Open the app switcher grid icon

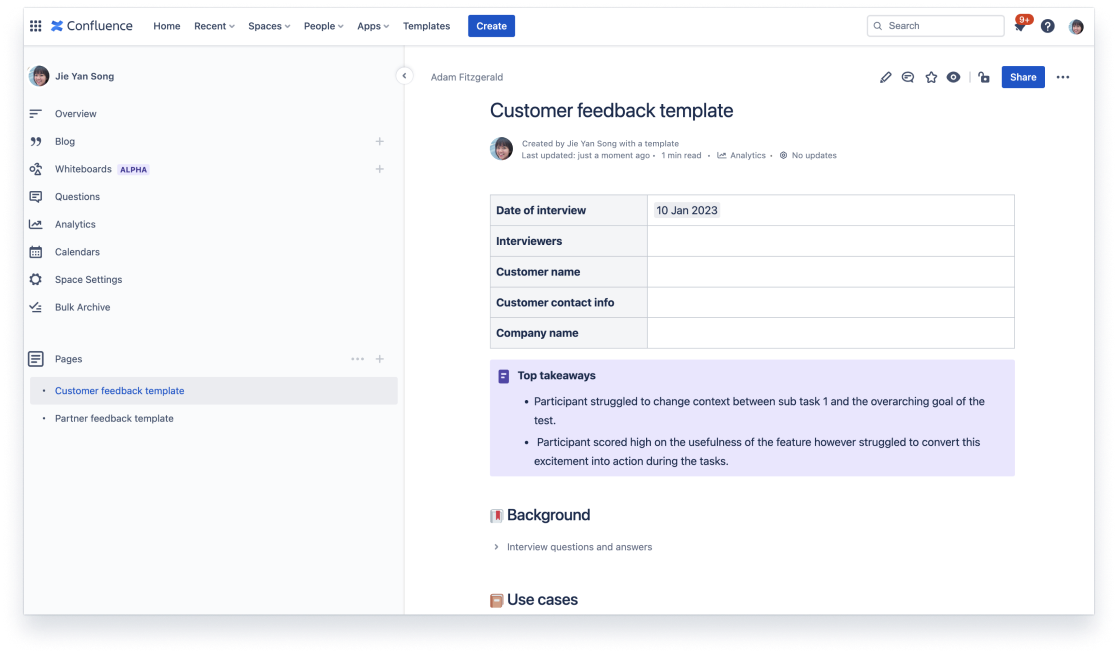pyautogui.click(x=36, y=26)
